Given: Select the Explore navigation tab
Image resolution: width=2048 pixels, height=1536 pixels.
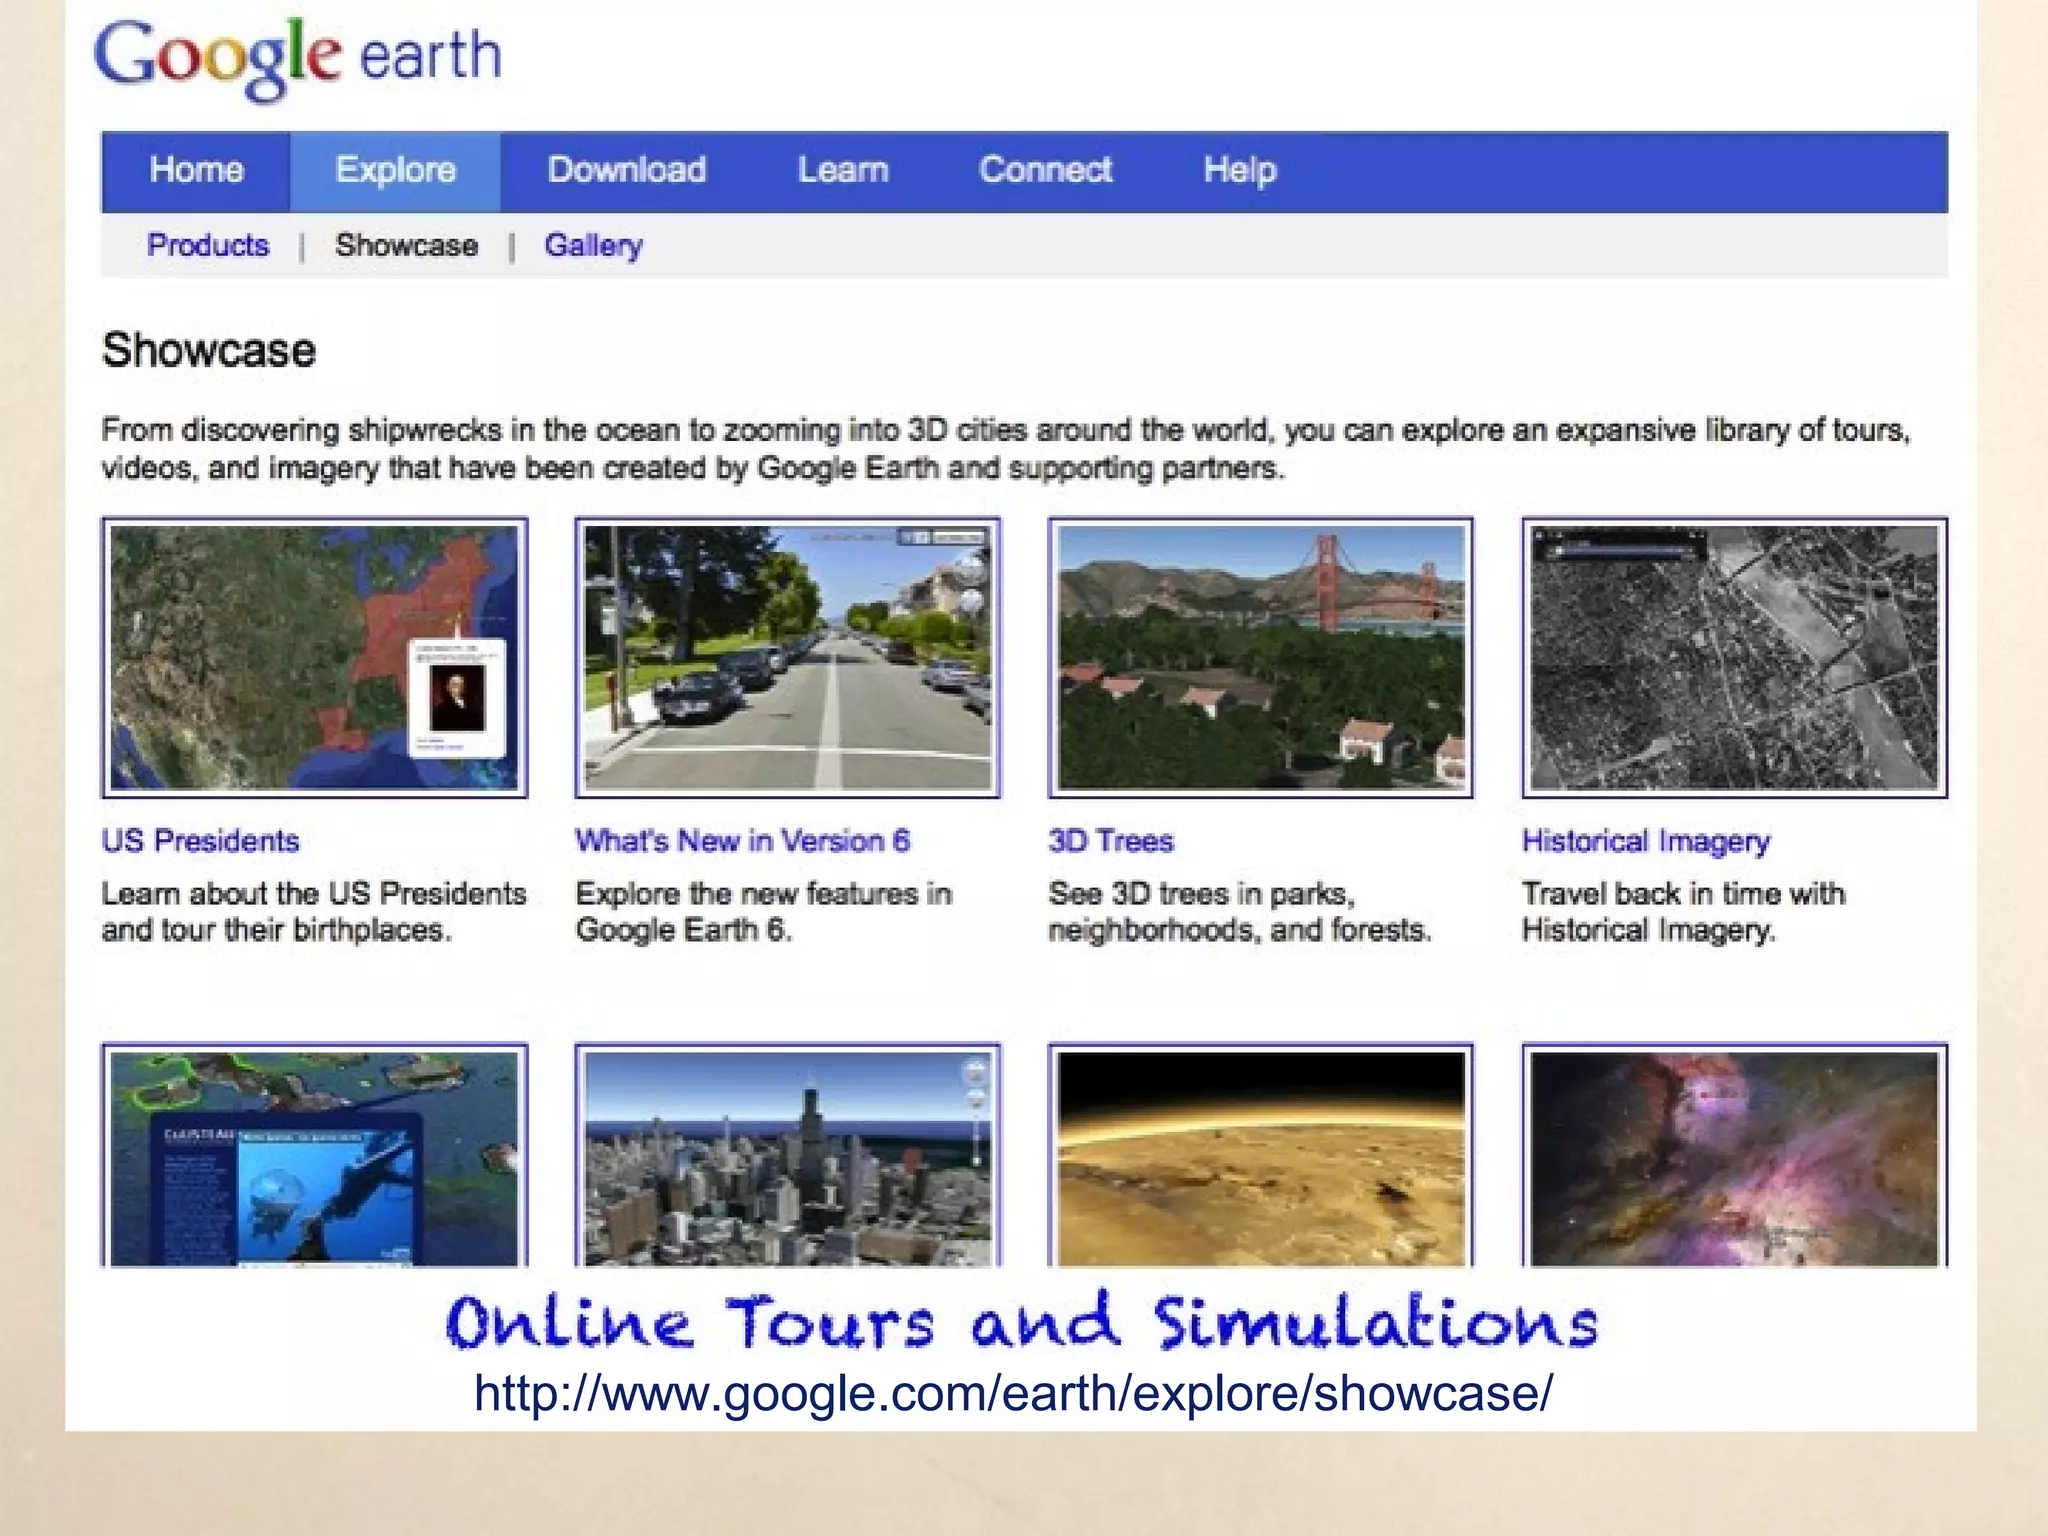Looking at the screenshot, I should [x=395, y=171].
